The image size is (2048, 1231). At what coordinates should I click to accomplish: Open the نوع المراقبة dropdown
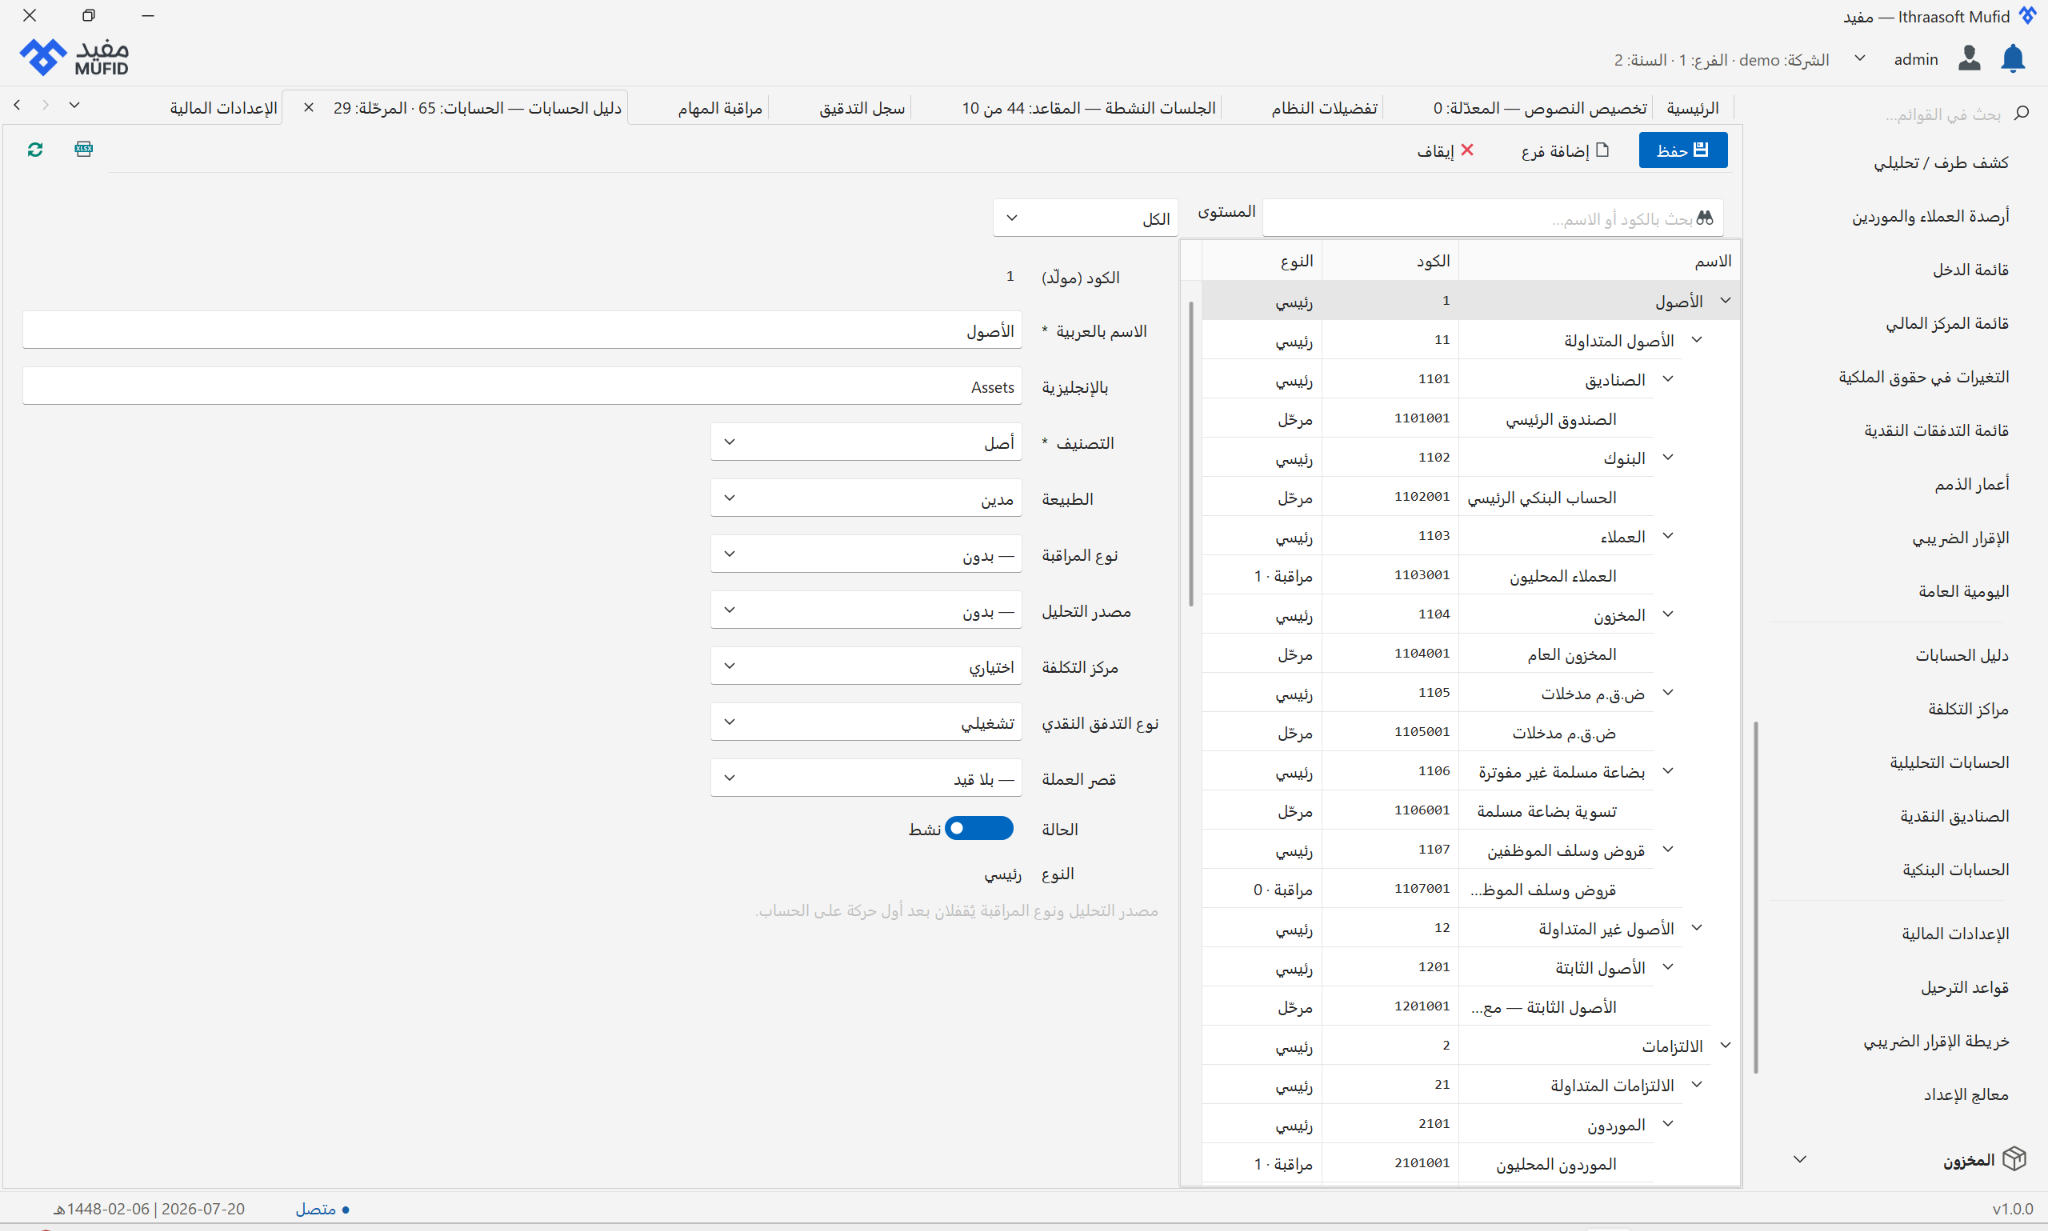(866, 554)
